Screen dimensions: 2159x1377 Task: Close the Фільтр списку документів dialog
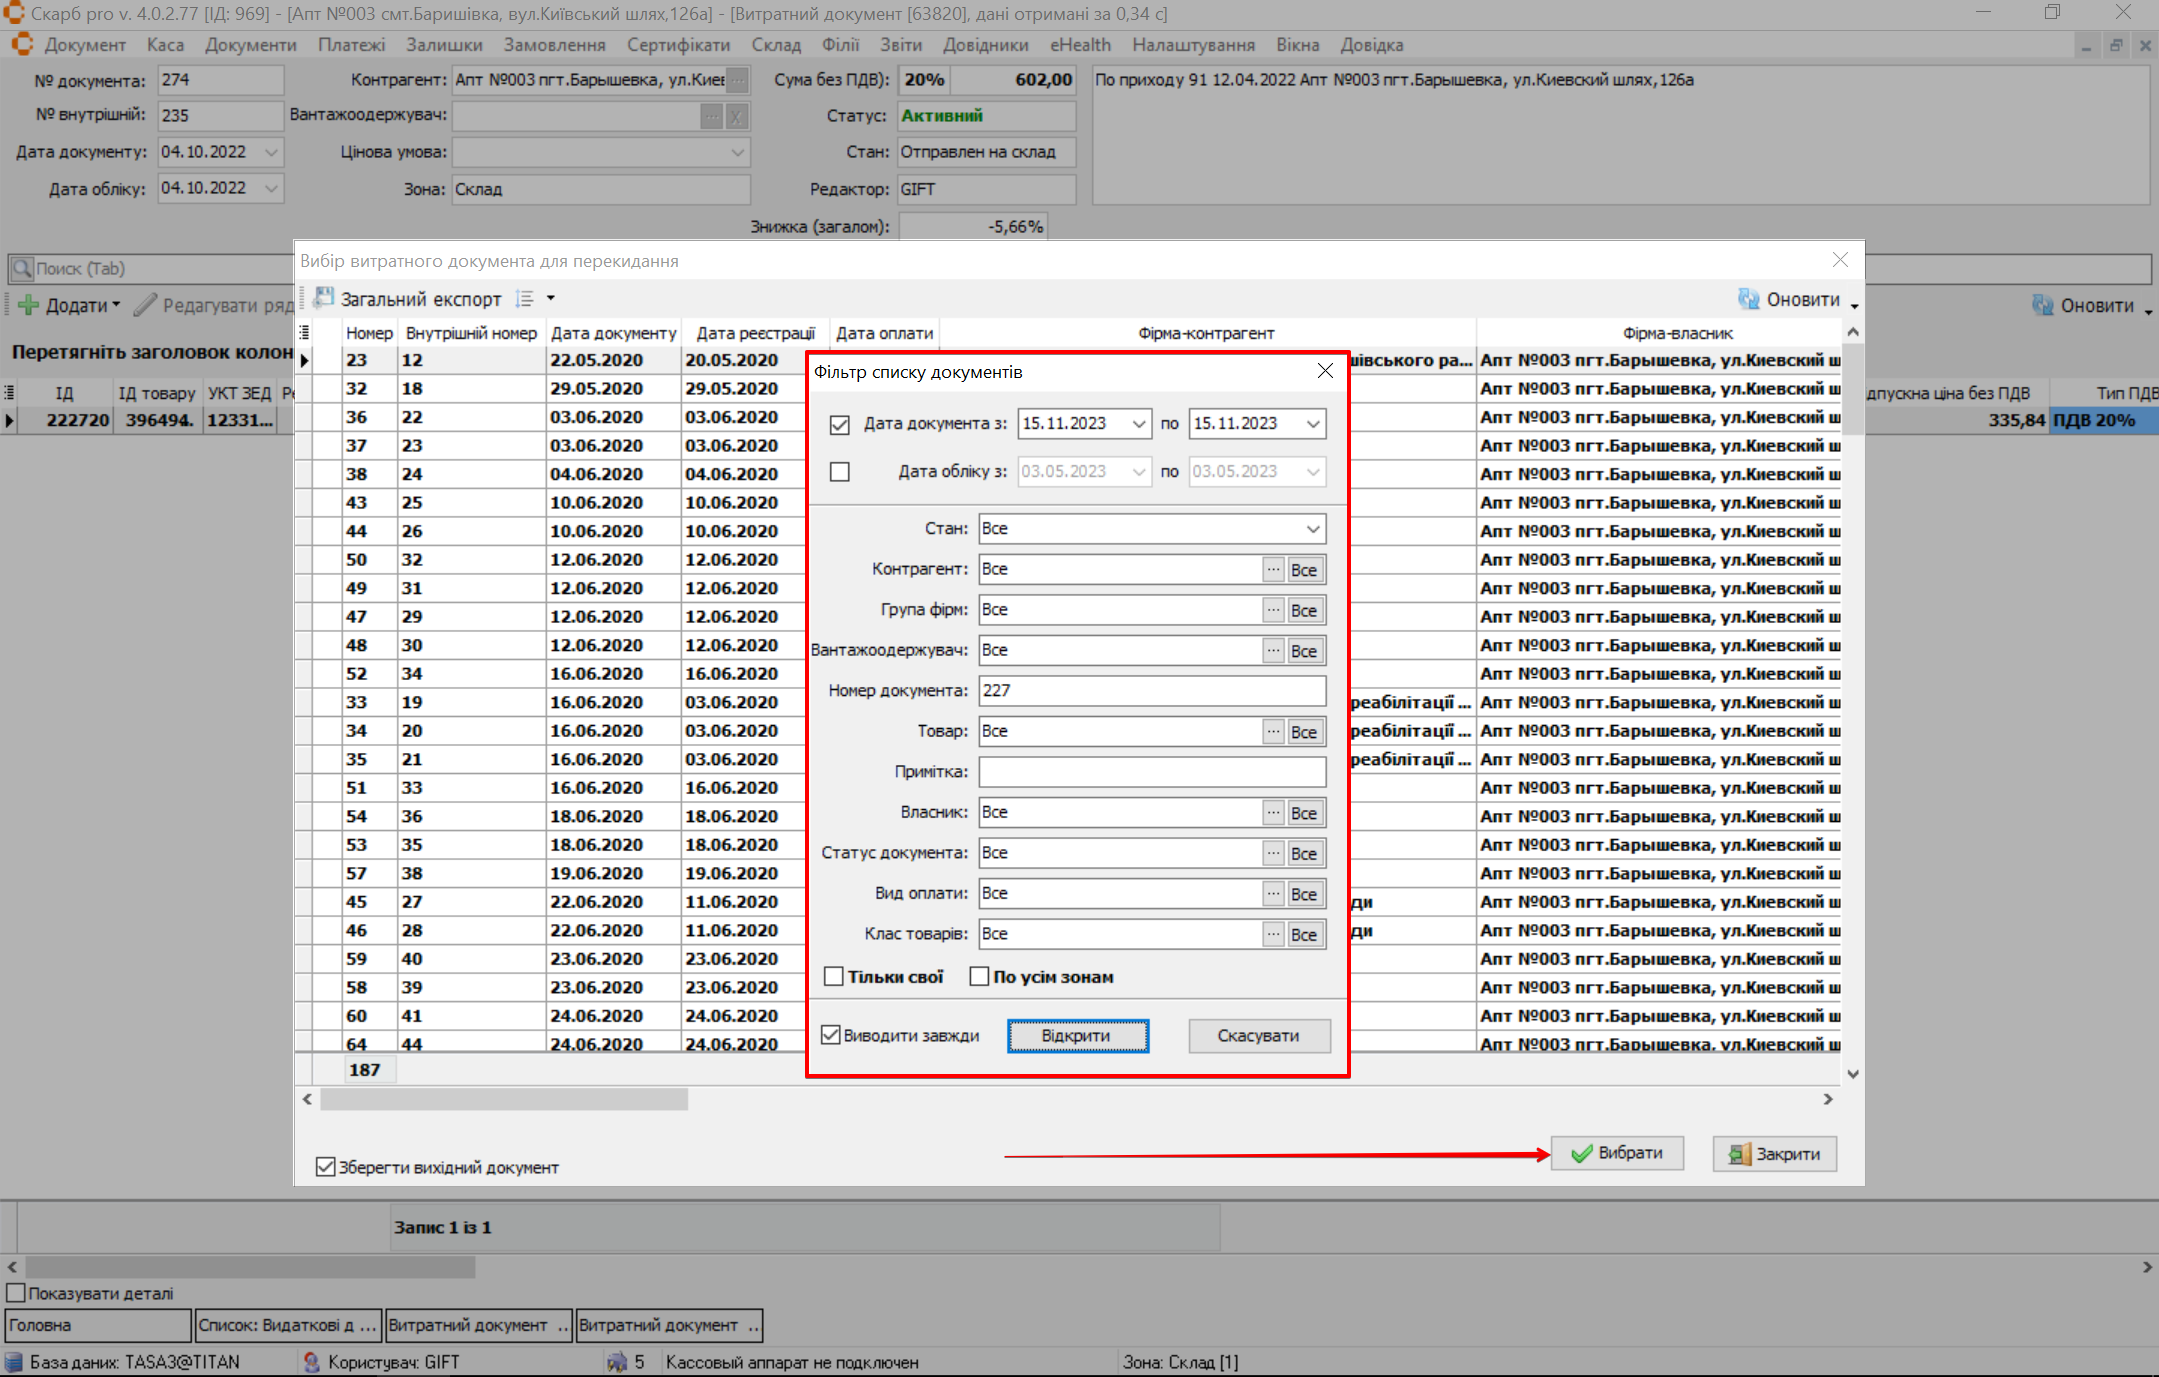(x=1325, y=371)
